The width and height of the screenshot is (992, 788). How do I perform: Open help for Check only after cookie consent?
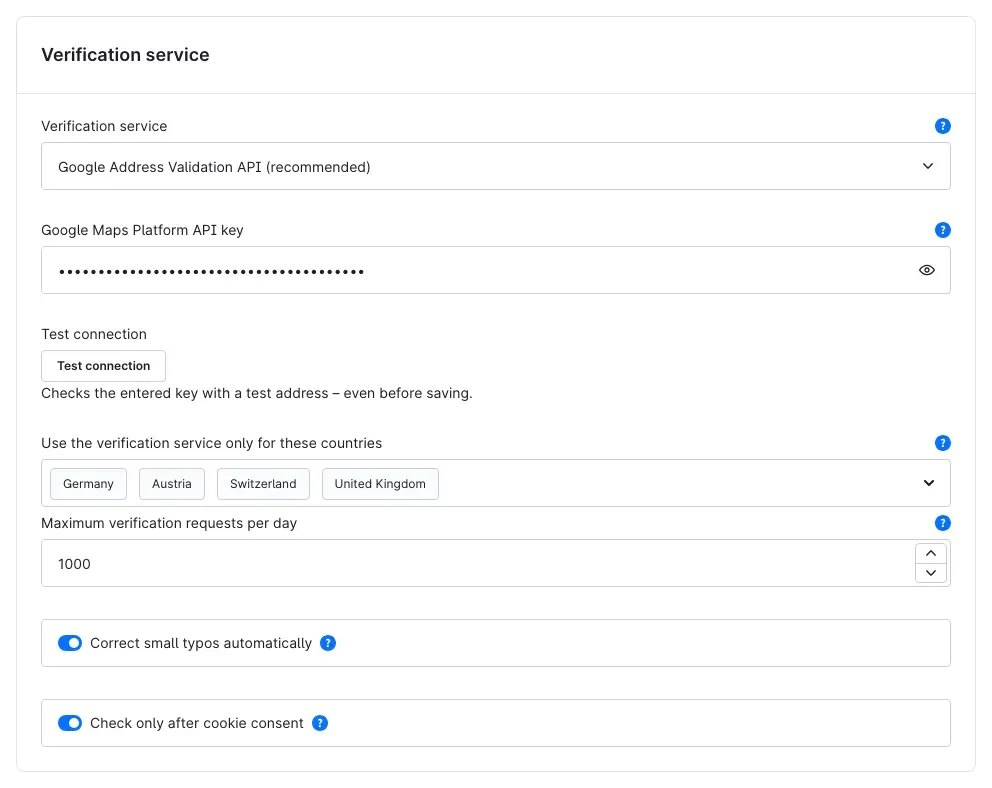point(320,723)
